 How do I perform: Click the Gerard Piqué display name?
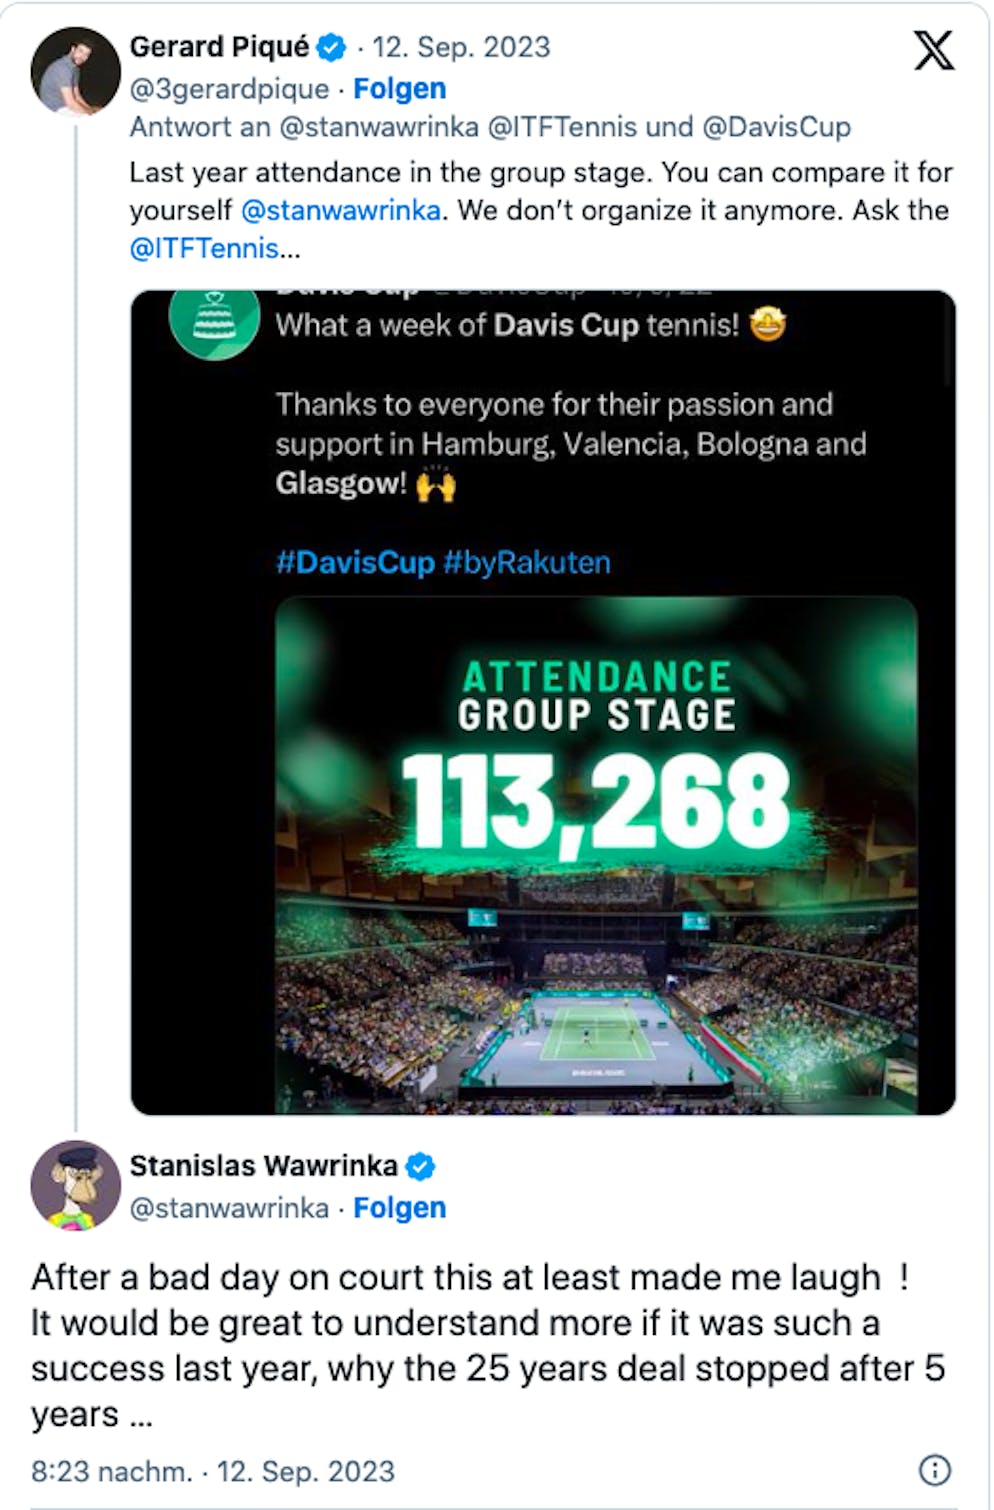click(x=219, y=47)
